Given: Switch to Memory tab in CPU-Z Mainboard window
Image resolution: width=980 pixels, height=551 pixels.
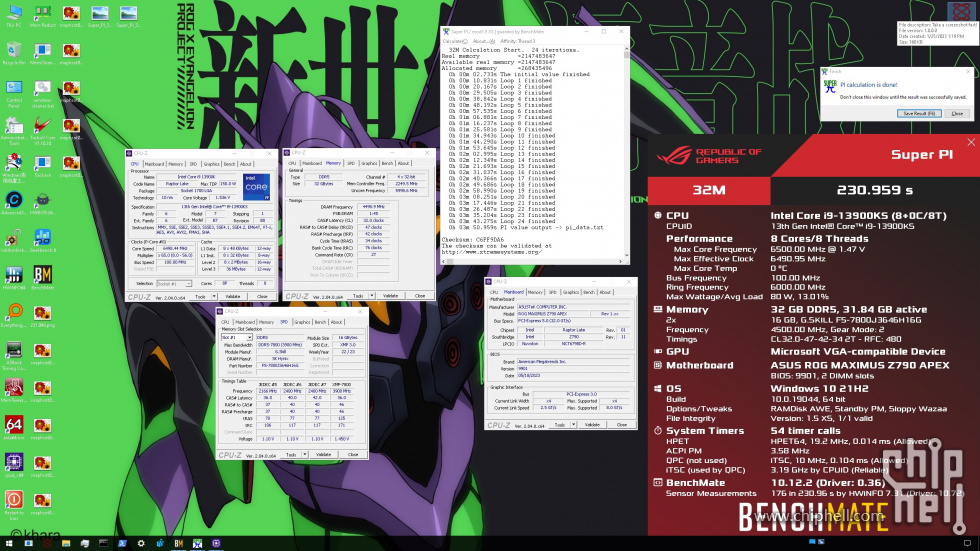Looking at the screenshot, I should click(535, 292).
